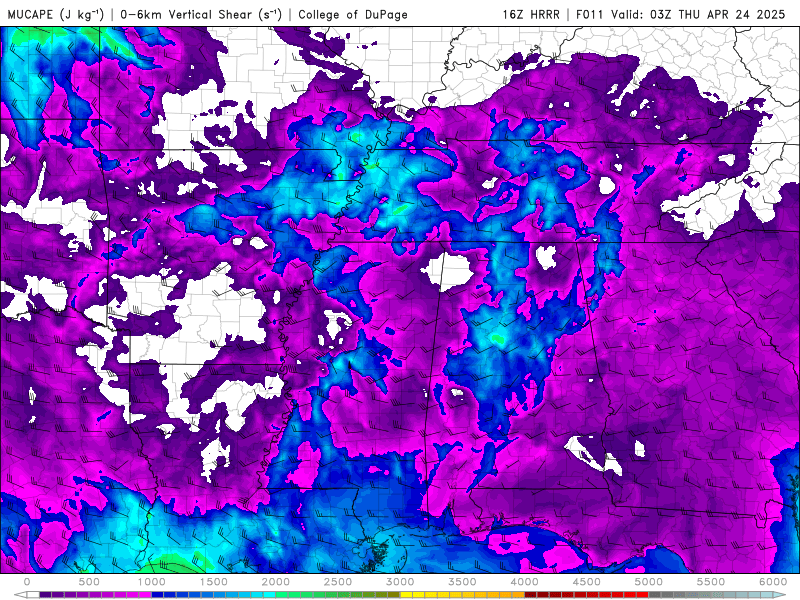
Task: Click the '5000' value on the color scale
Action: coord(649,582)
